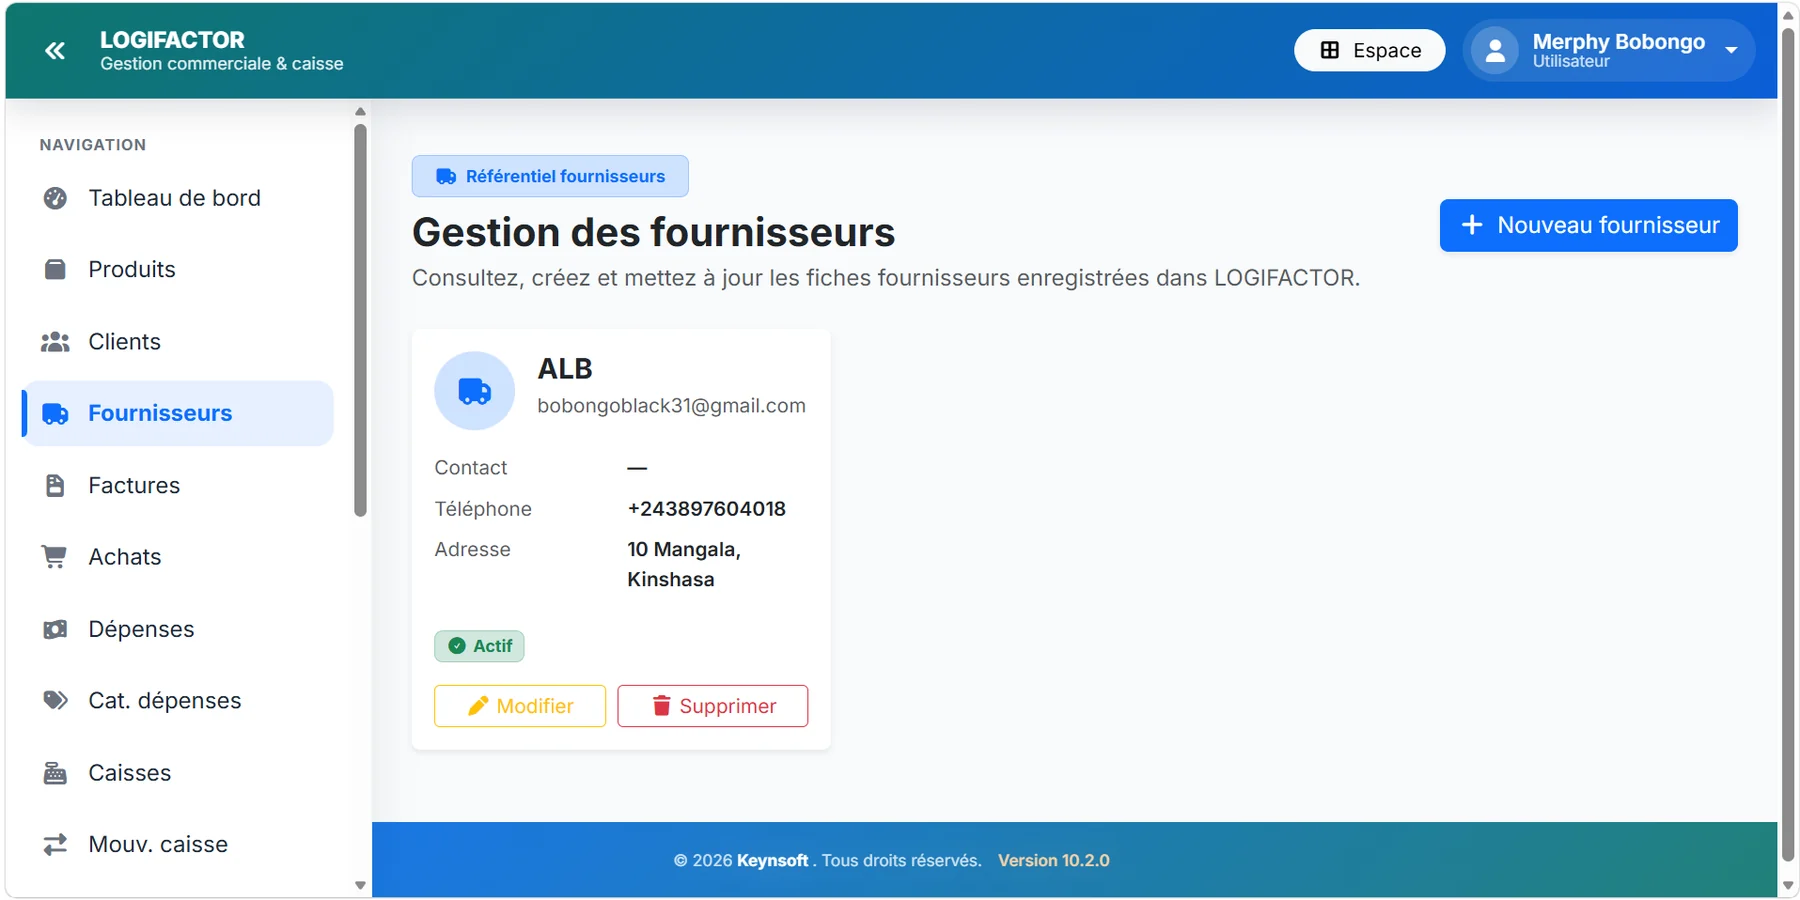Open Tableau de bord page
Image resolution: width=1800 pixels, height=900 pixels.
coord(178,198)
